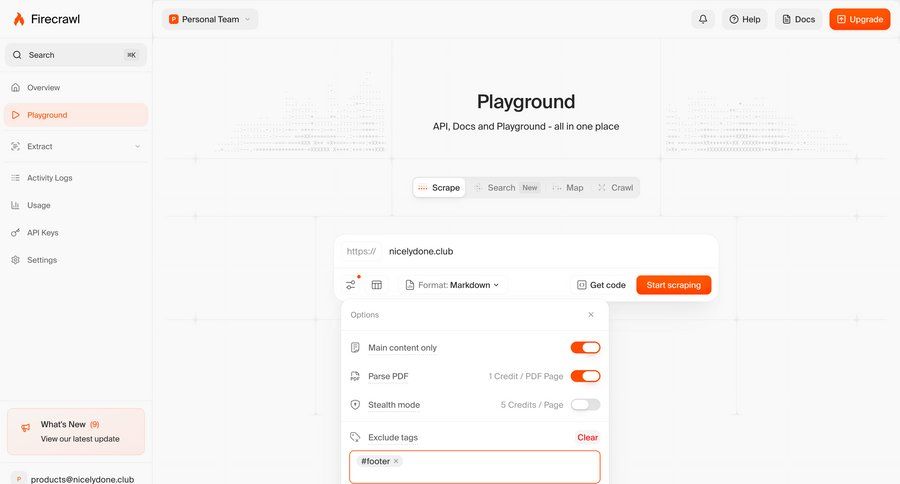This screenshot has height=484, width=900.
Task: Enable the Stealth mode toggle
Action: click(585, 405)
